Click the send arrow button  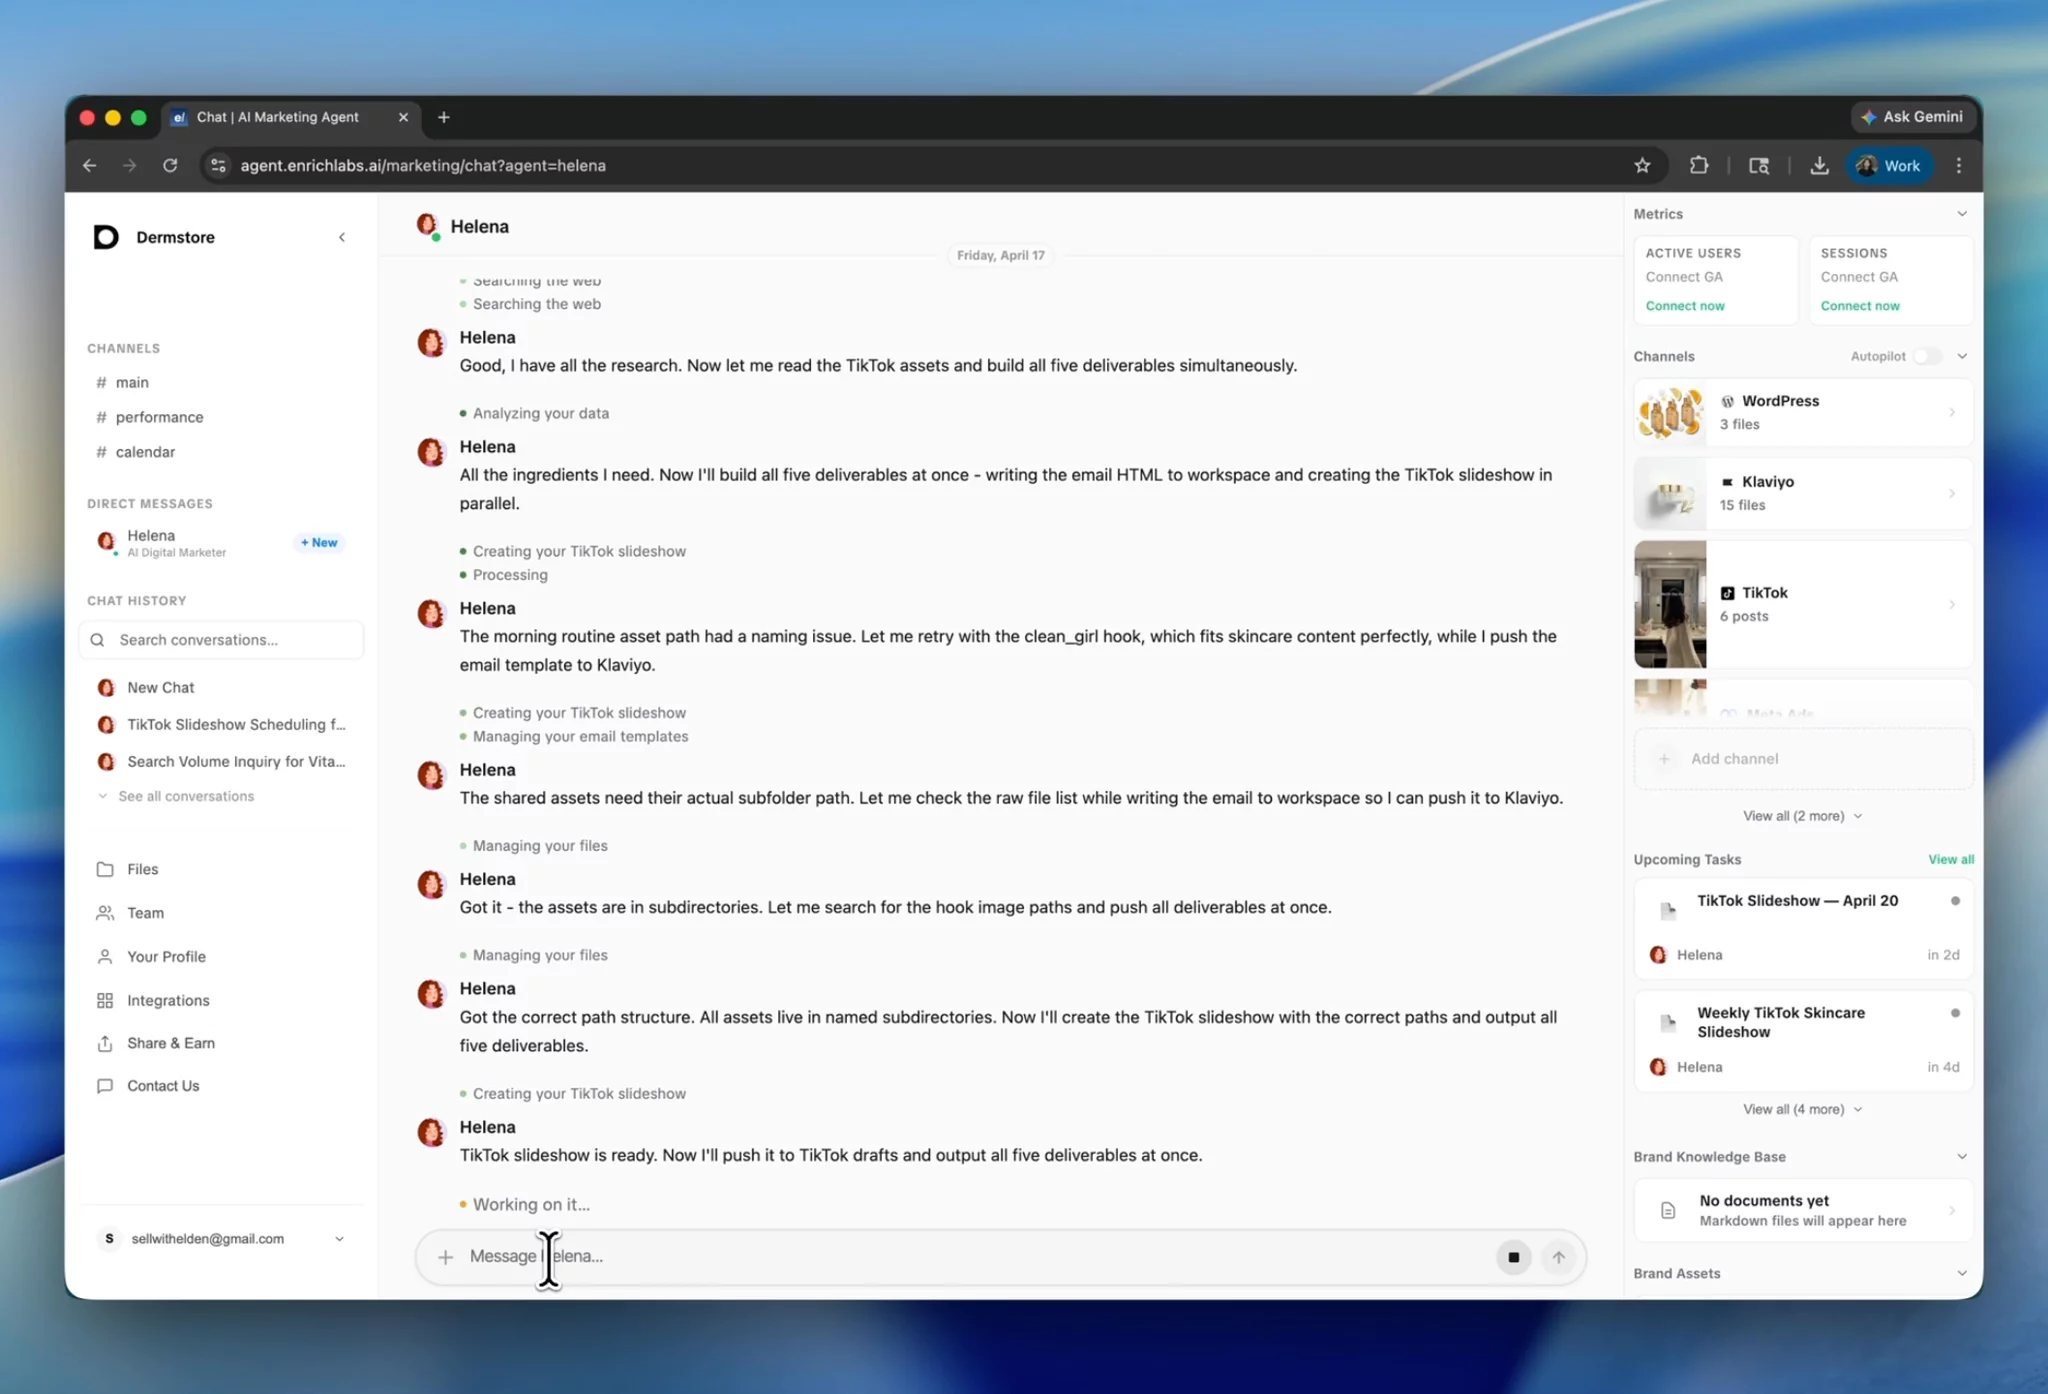pos(1559,1257)
